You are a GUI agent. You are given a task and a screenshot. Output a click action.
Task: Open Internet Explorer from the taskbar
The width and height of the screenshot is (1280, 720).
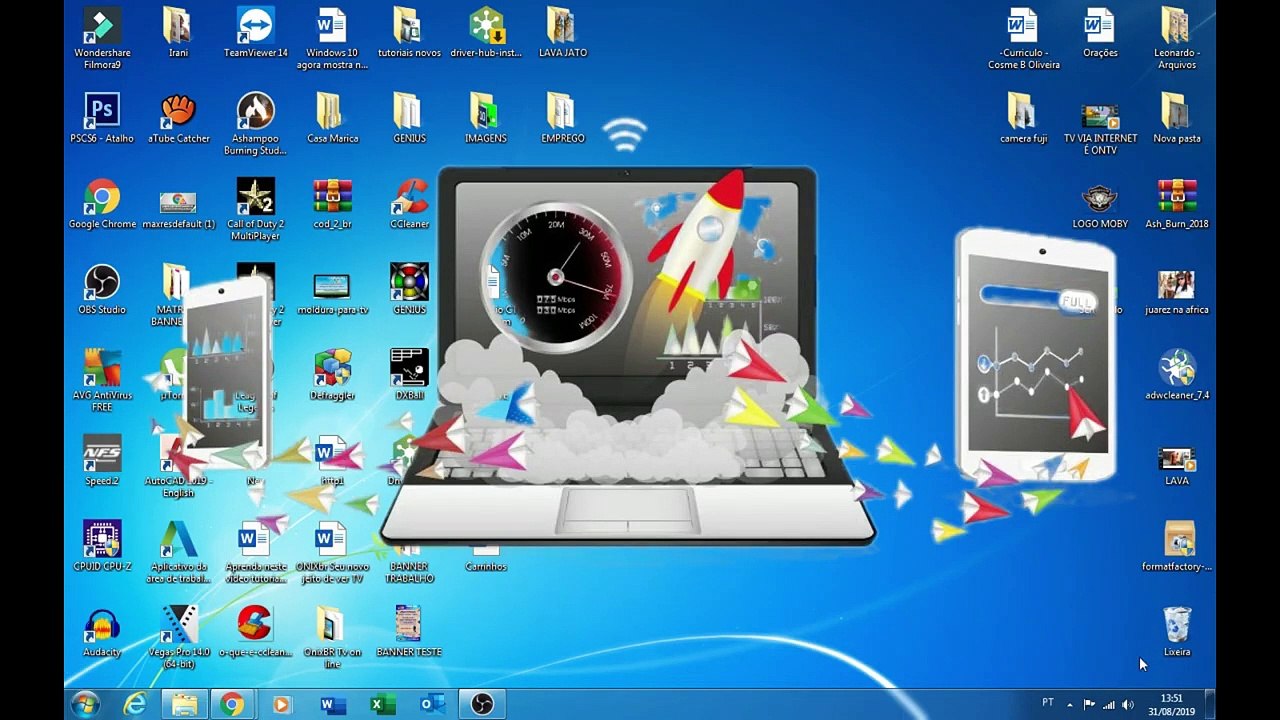coord(135,705)
